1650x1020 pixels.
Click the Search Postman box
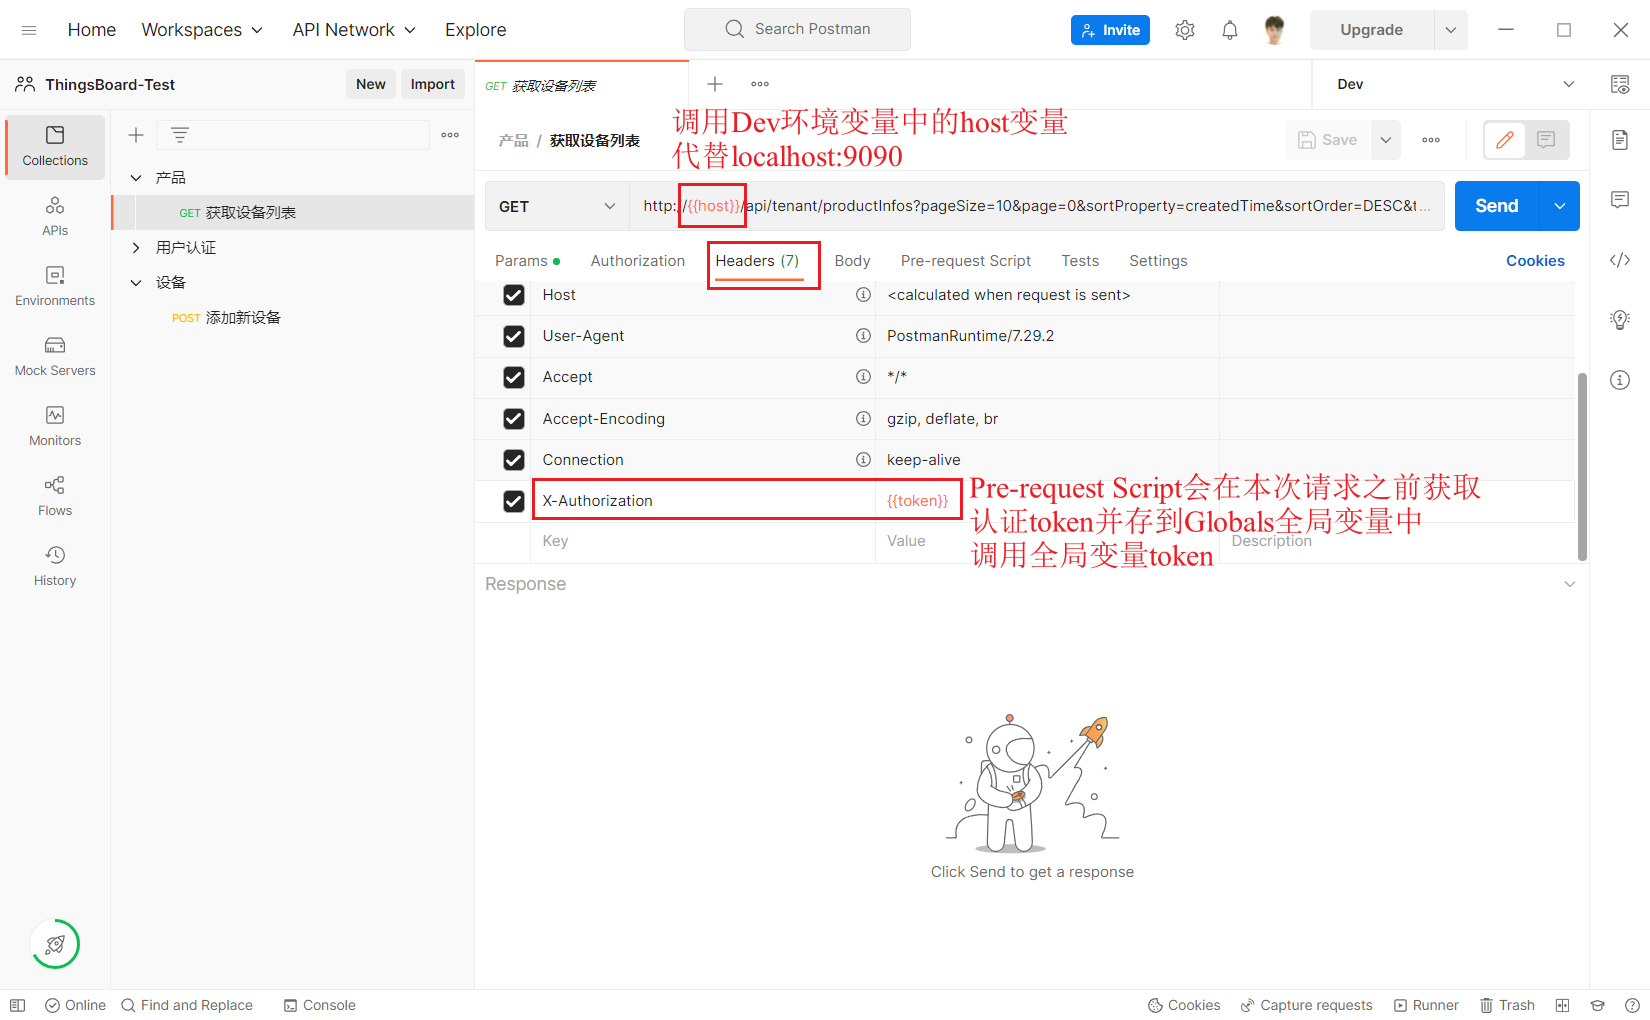click(797, 29)
